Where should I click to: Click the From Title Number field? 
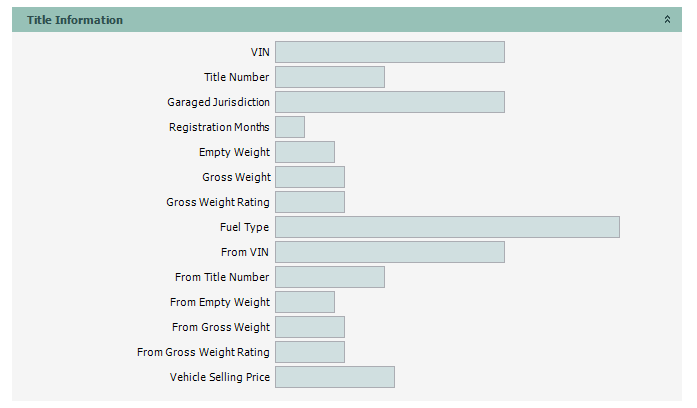pyautogui.click(x=329, y=277)
